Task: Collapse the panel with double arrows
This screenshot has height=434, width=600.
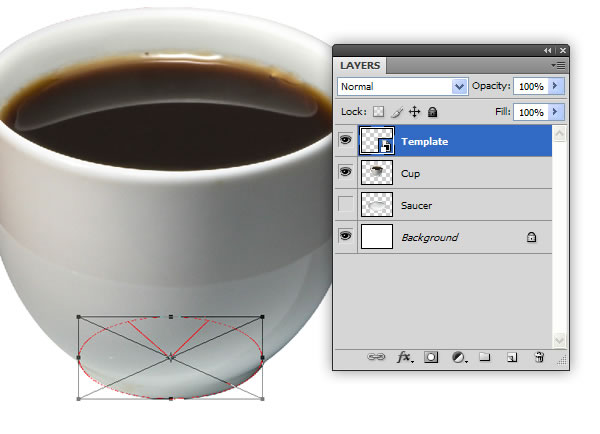Action: 548,51
